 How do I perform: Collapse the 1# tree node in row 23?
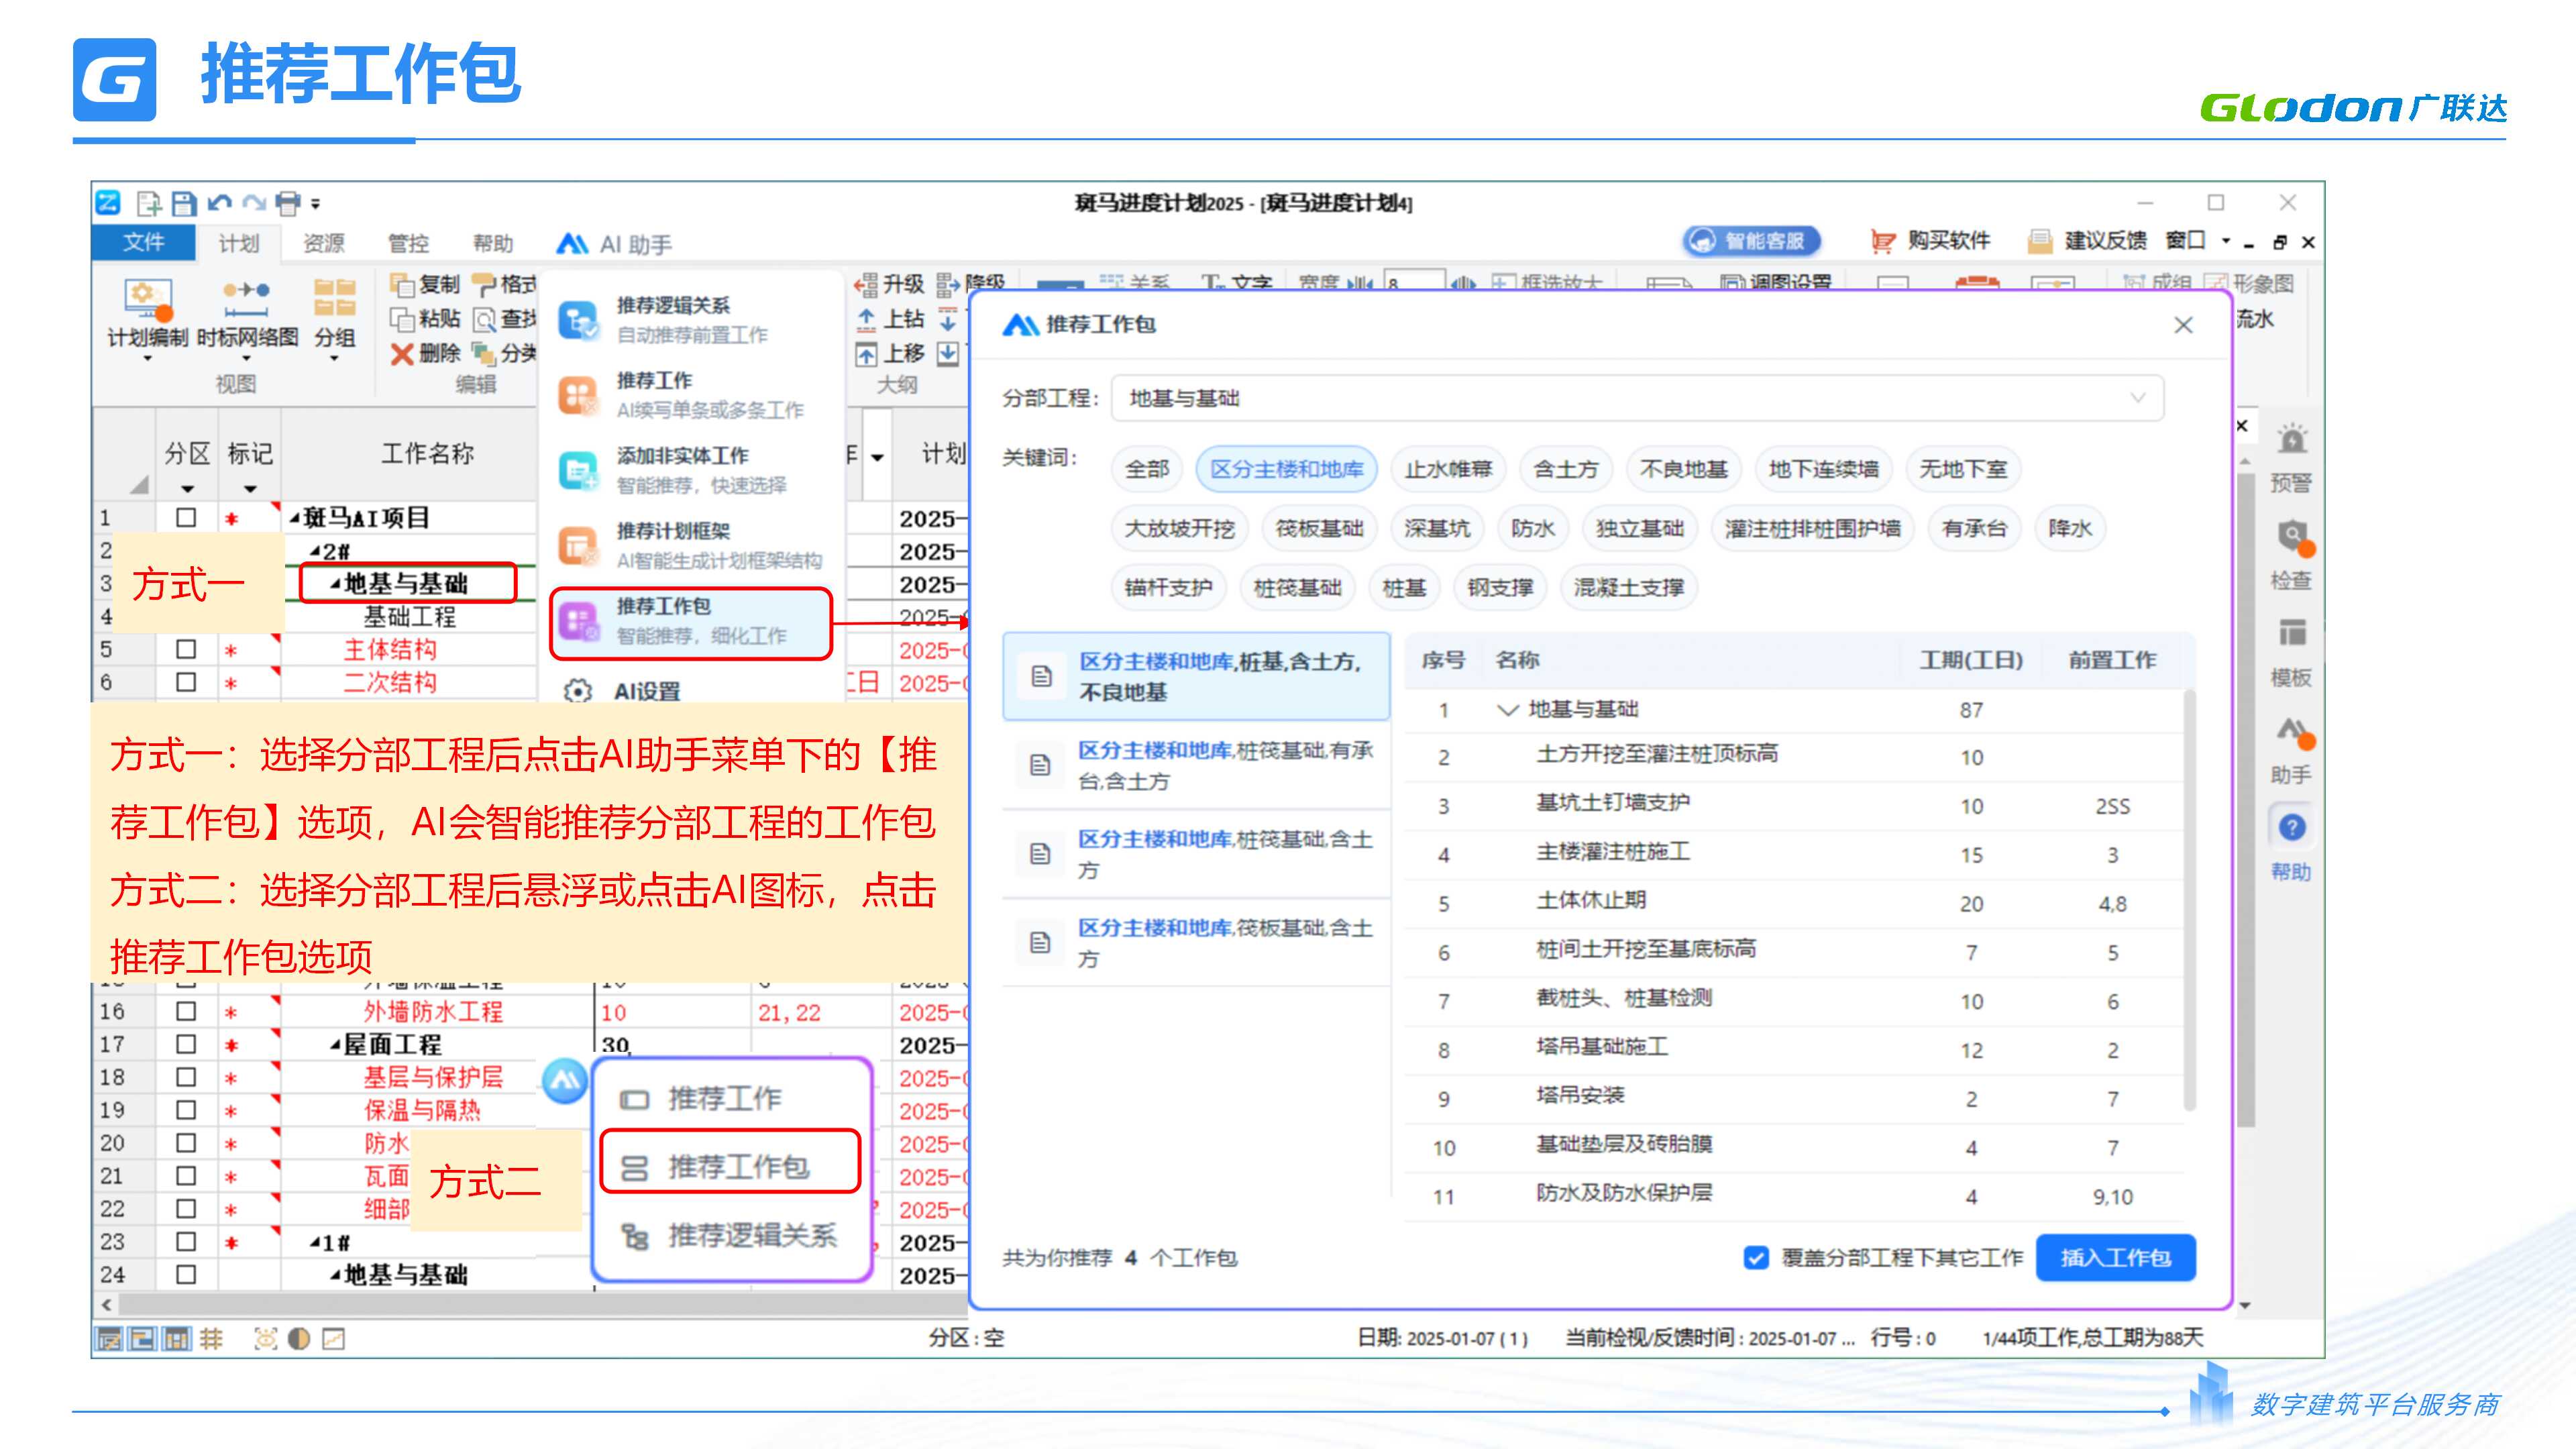[x=315, y=1243]
